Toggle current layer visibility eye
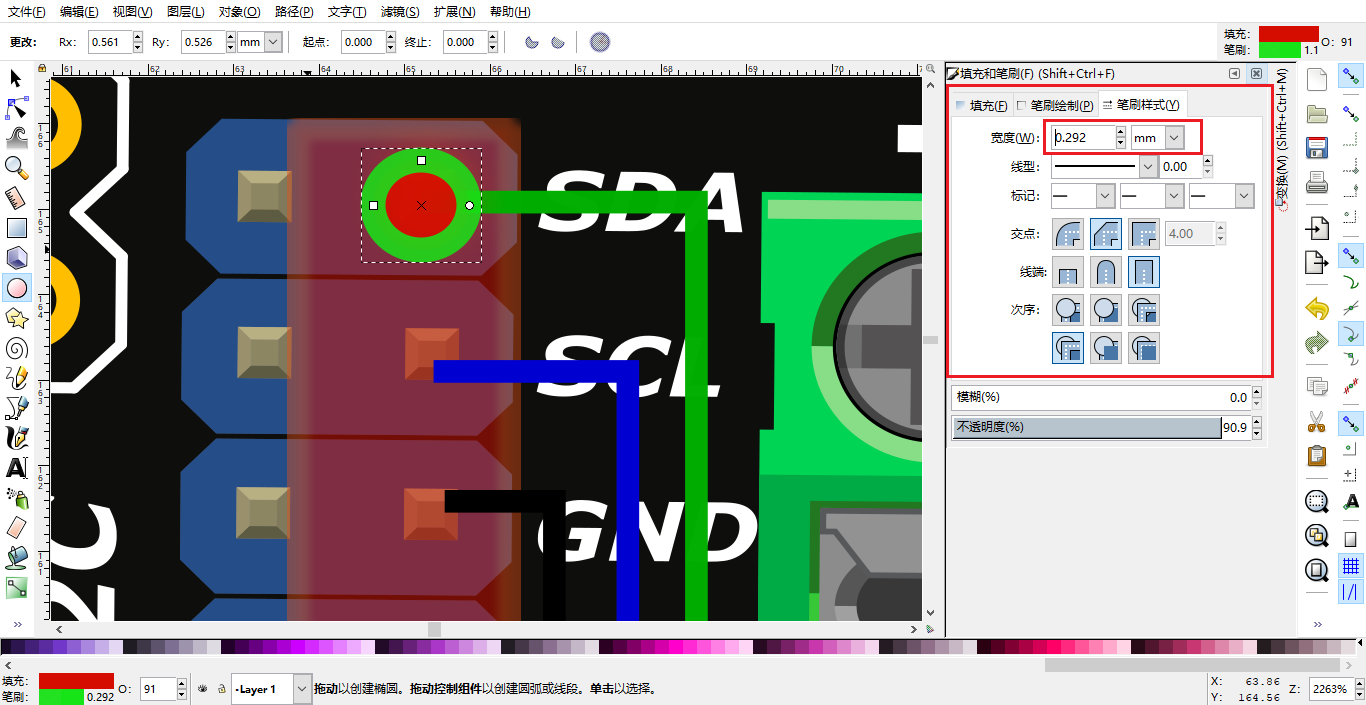 [203, 689]
